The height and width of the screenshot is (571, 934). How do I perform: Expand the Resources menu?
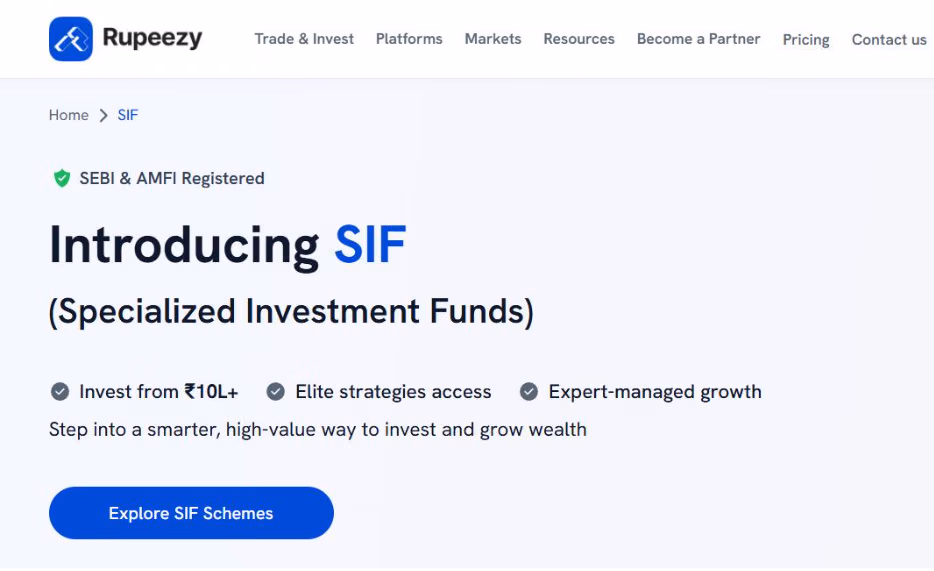(x=579, y=39)
